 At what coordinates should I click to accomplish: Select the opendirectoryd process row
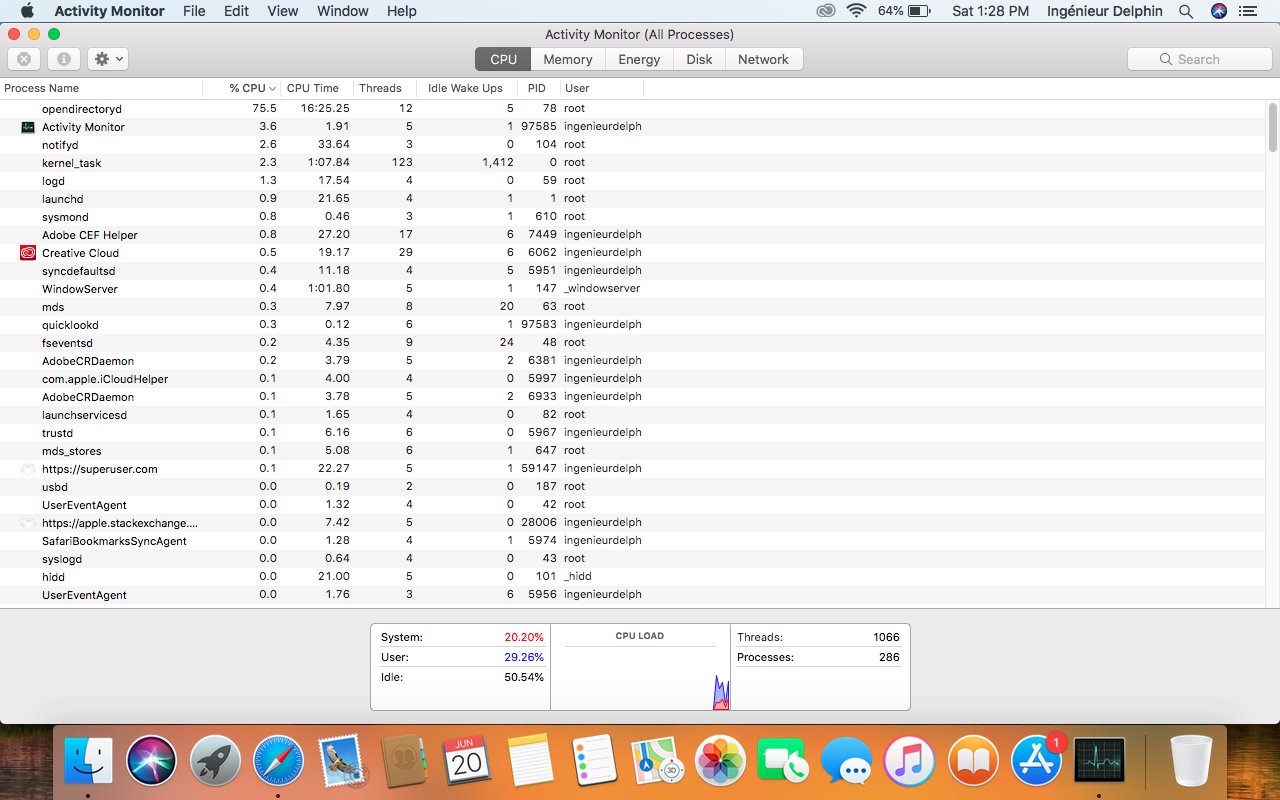click(x=633, y=108)
